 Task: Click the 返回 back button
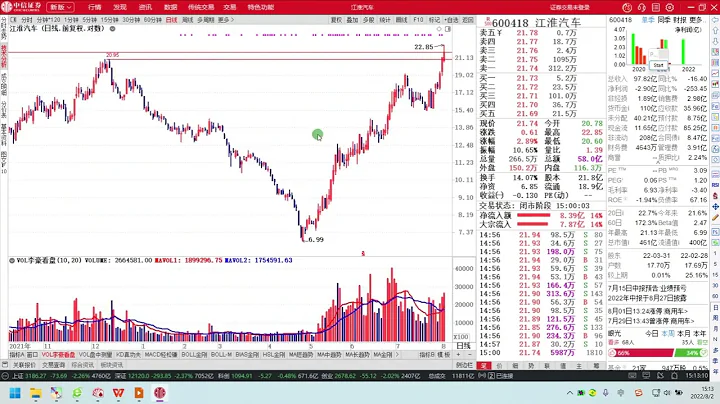point(467,20)
